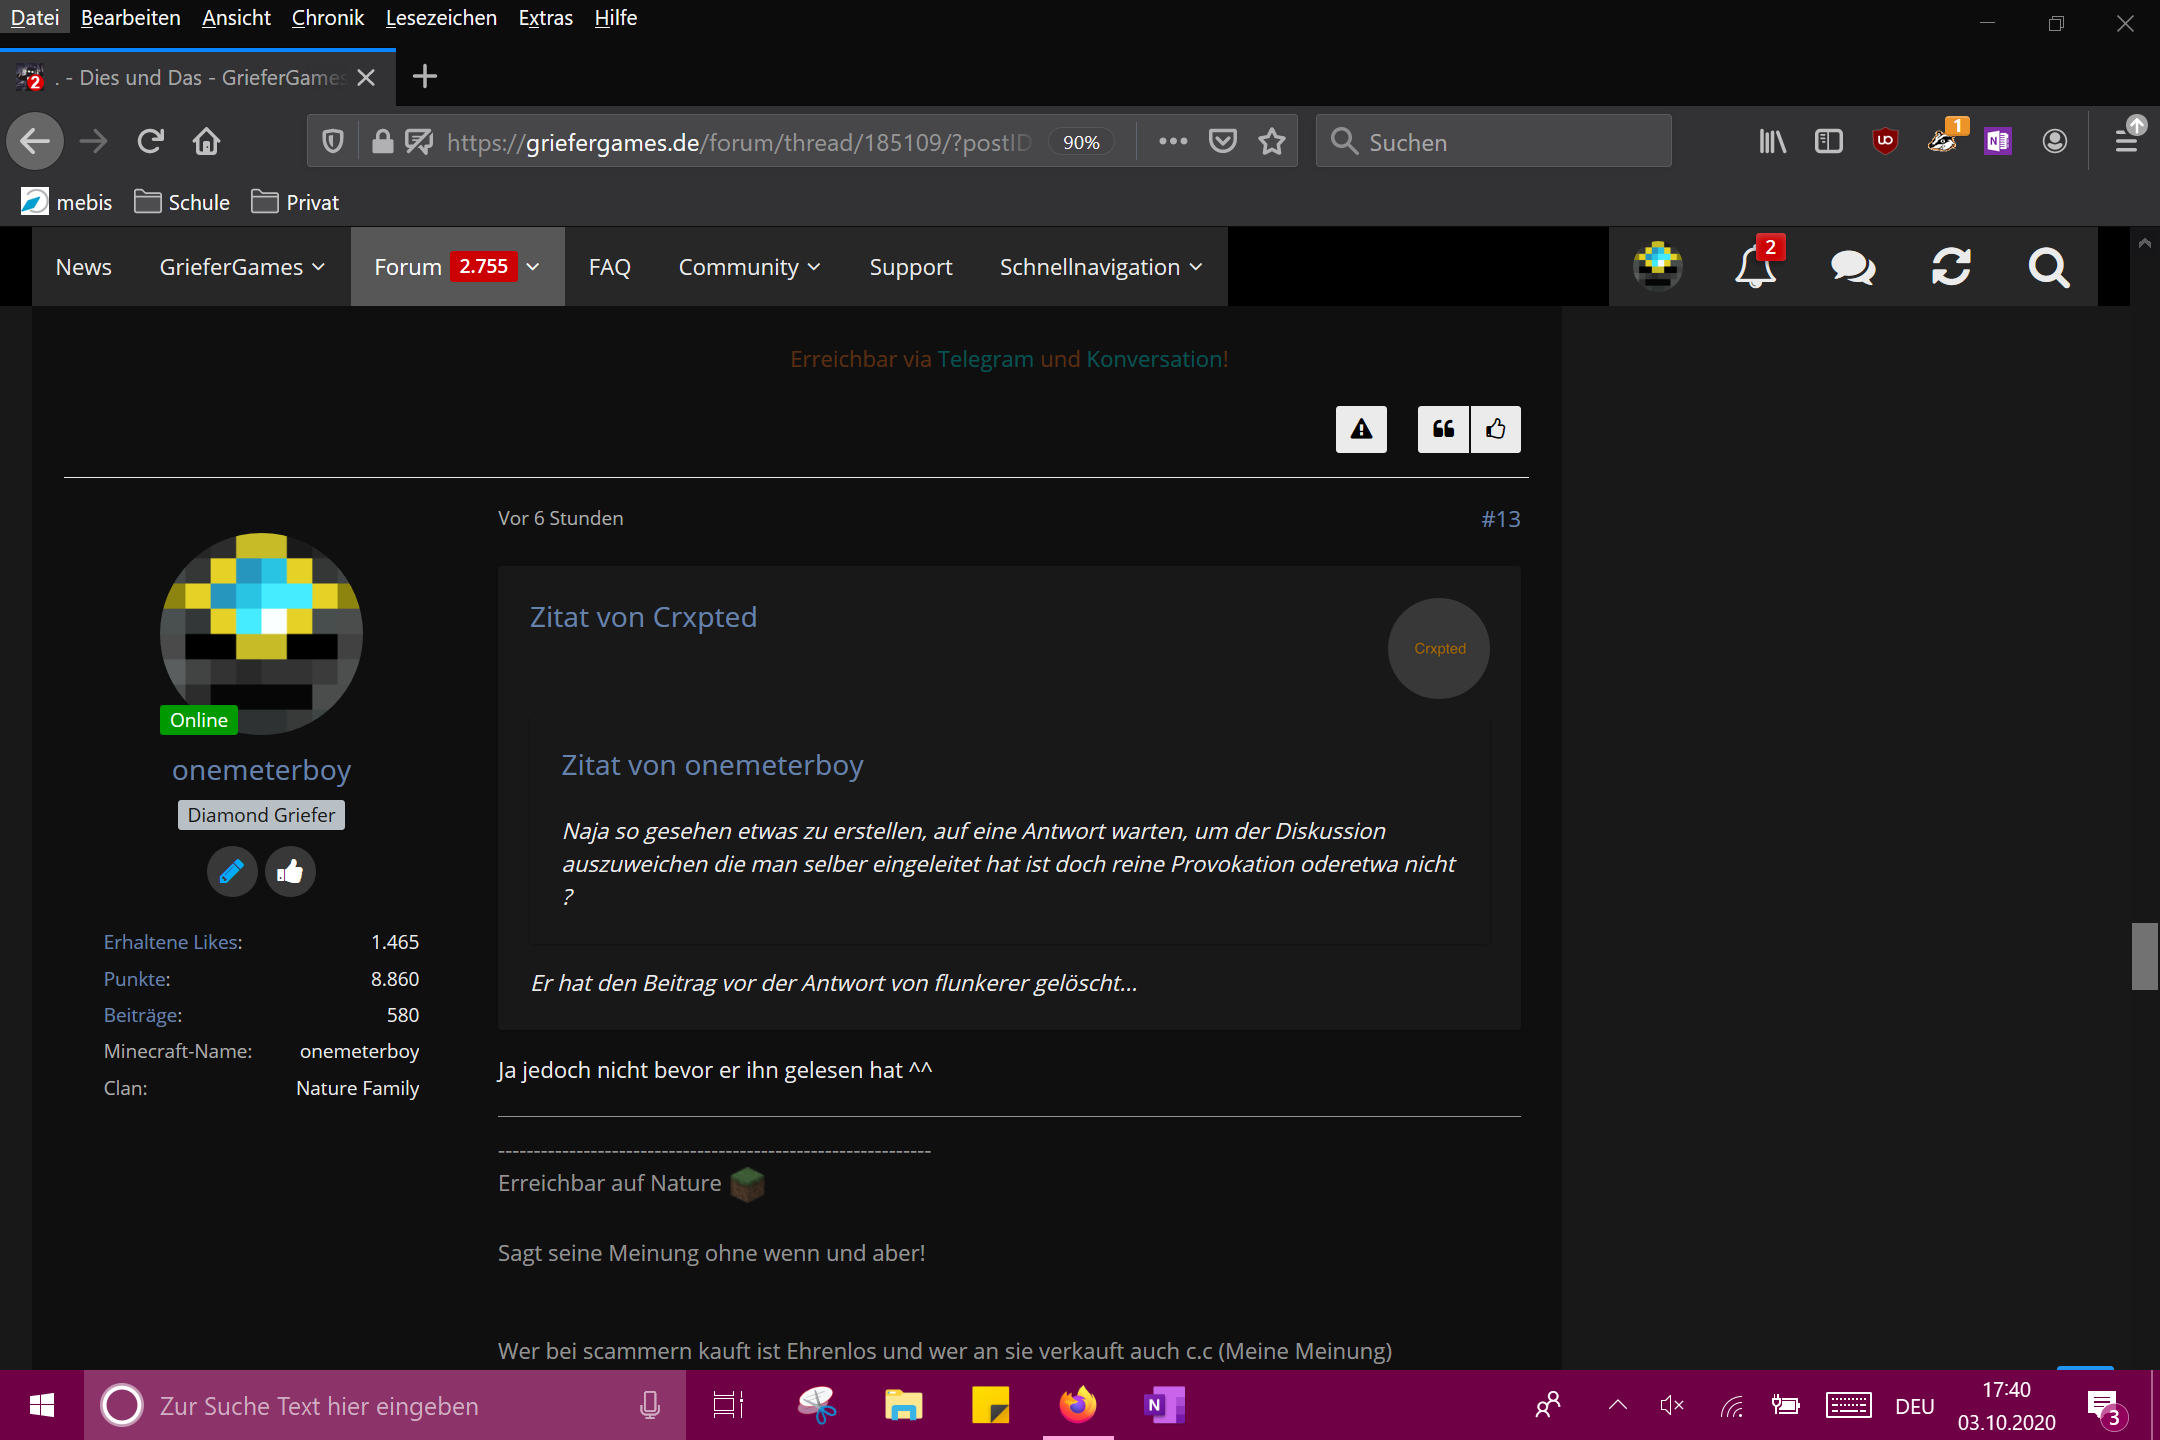Viewport: 2160px width, 1440px height.
Task: Expand the Community dropdown menu
Action: pos(749,267)
